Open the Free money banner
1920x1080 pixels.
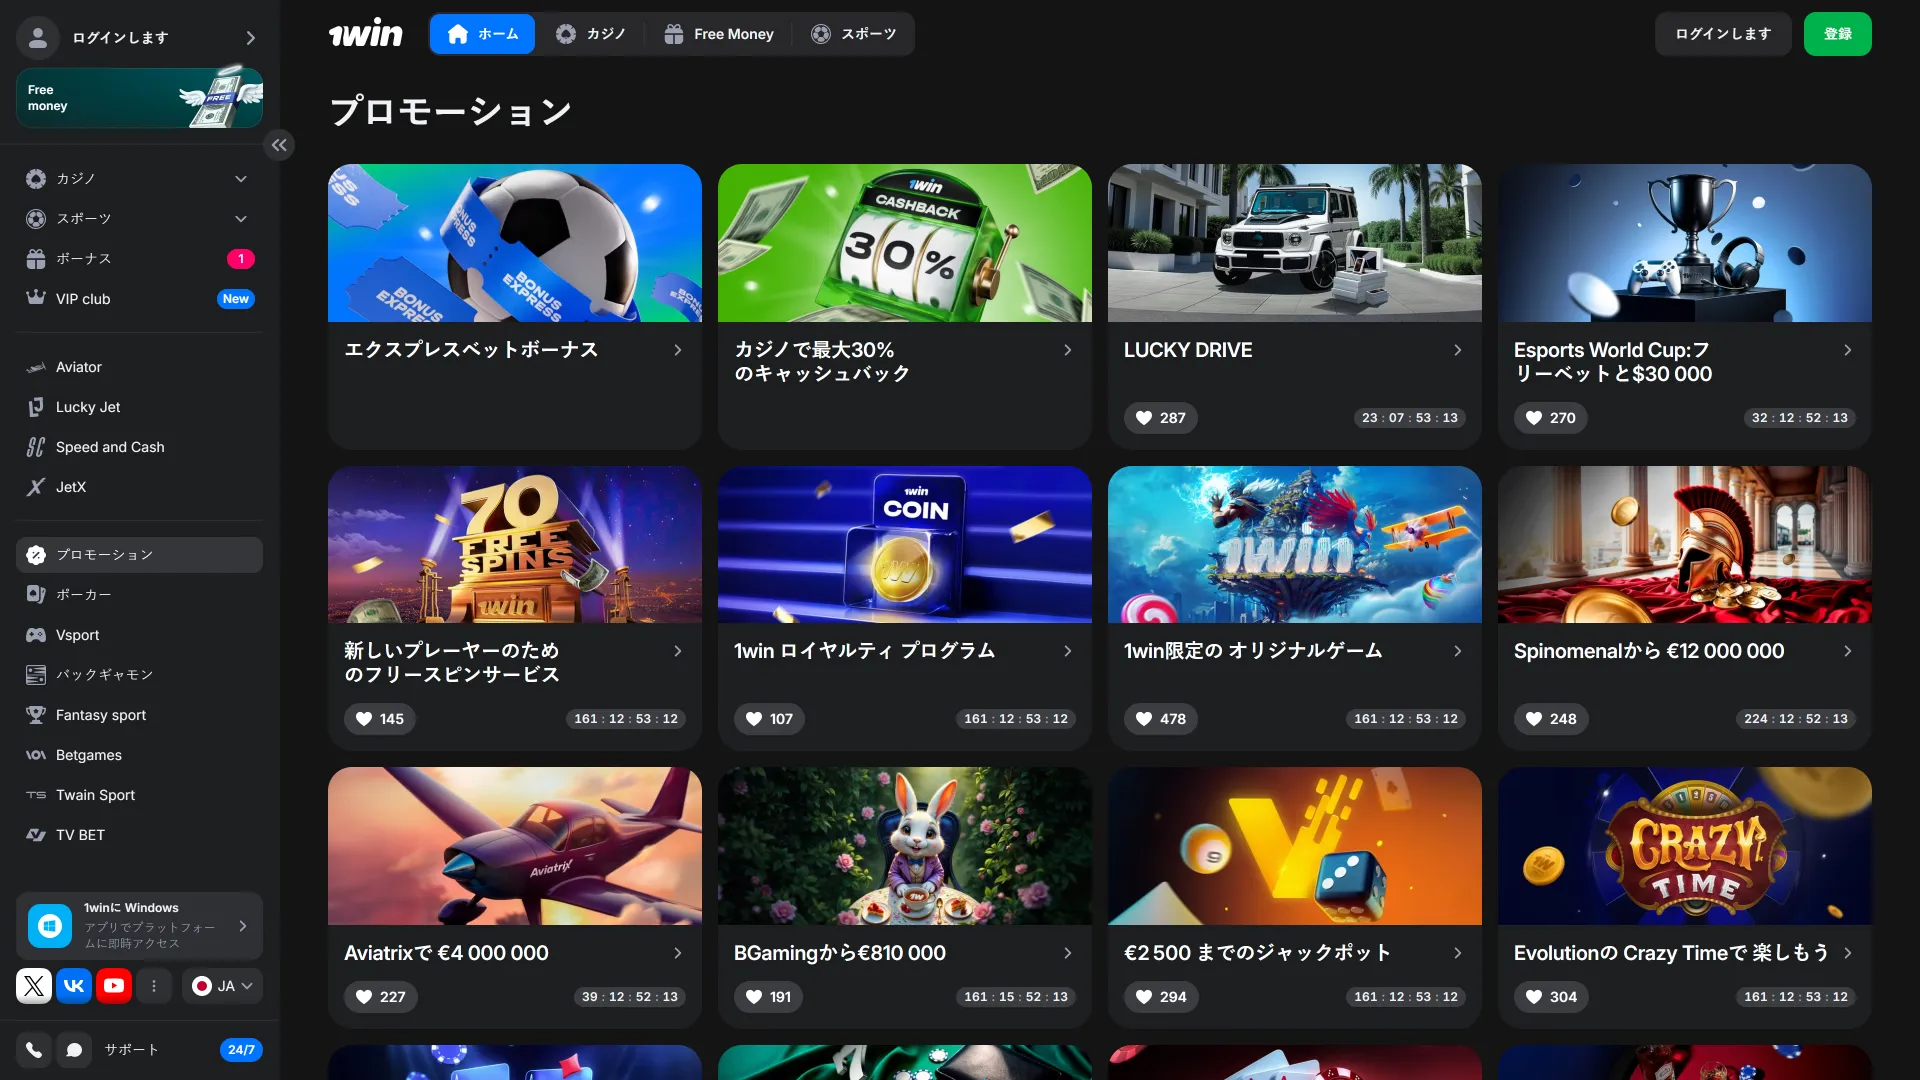tap(139, 97)
